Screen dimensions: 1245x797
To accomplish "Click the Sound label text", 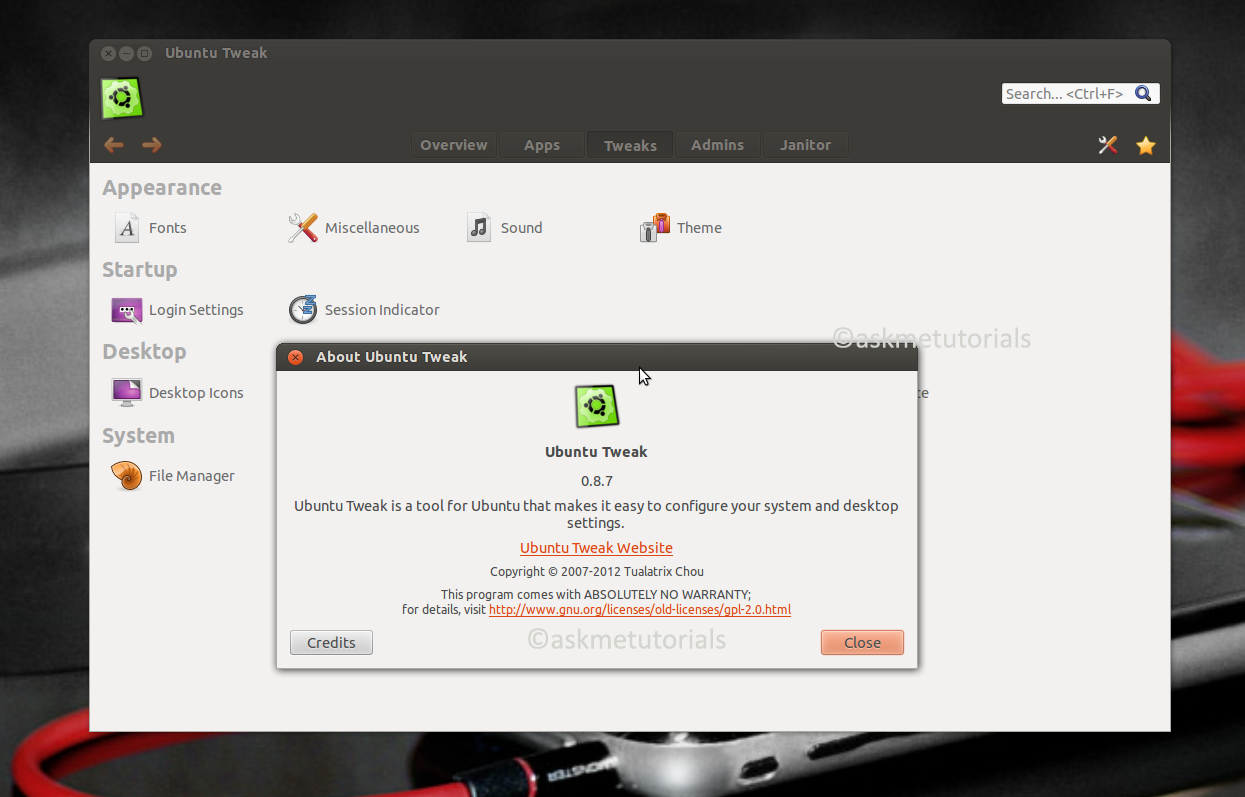I will point(521,228).
